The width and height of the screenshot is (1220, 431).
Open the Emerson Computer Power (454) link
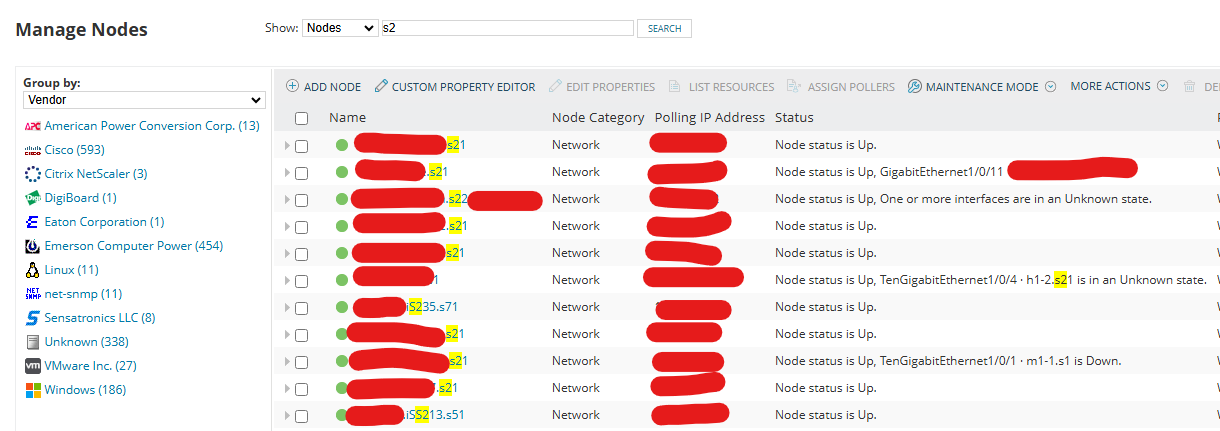[x=134, y=246]
